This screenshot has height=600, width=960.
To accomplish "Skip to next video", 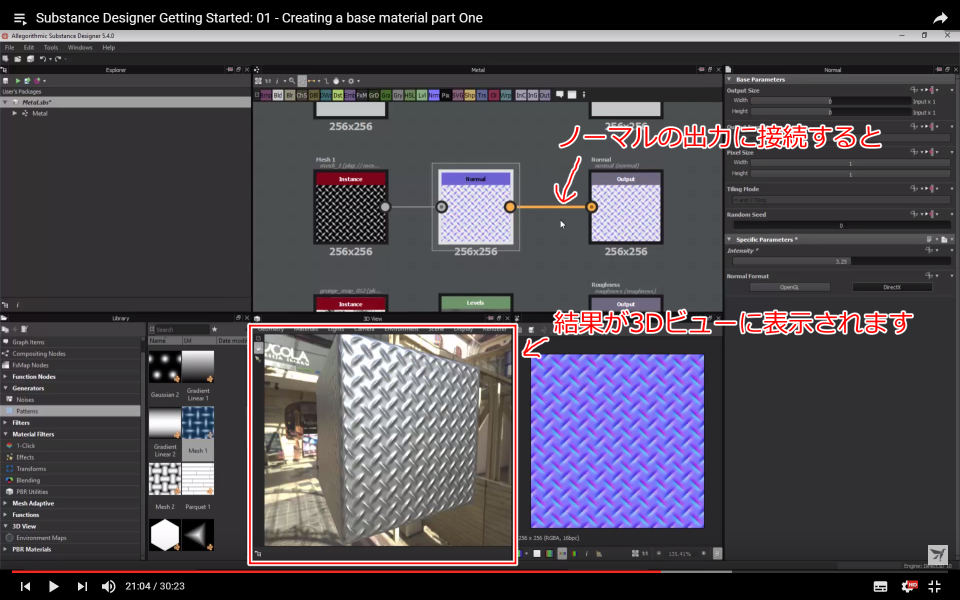I will [x=82, y=587].
